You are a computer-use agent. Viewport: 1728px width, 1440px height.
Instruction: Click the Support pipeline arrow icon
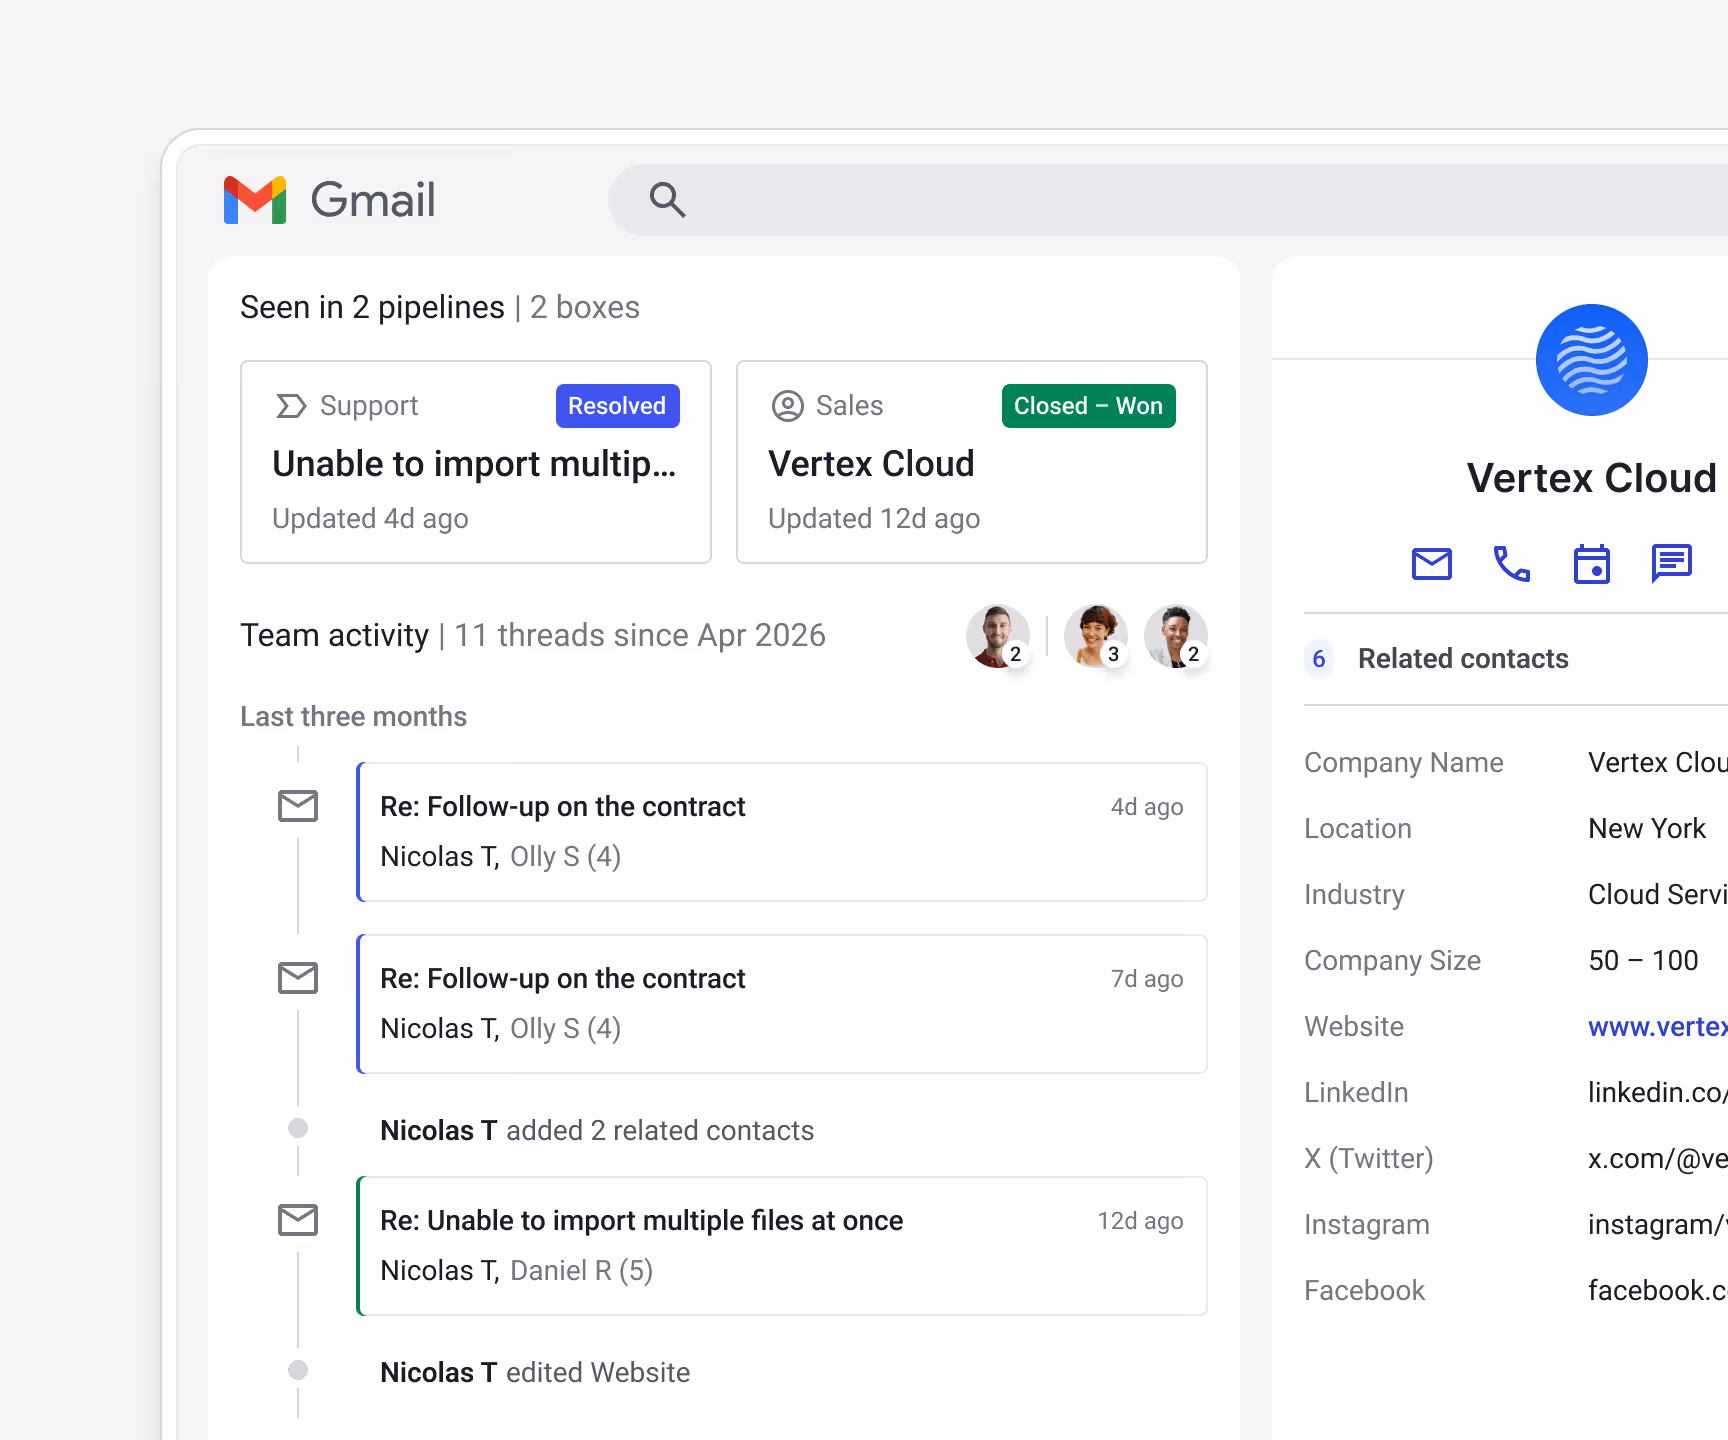tap(291, 406)
